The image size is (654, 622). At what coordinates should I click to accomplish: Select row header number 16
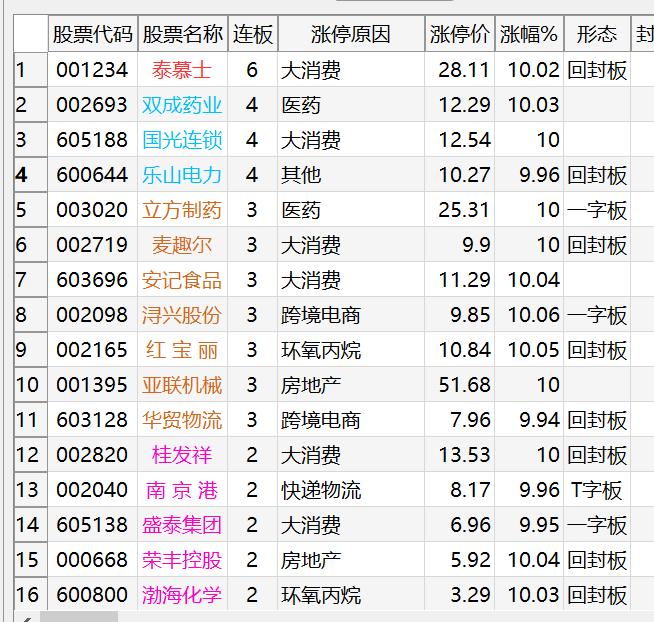tap(31, 594)
